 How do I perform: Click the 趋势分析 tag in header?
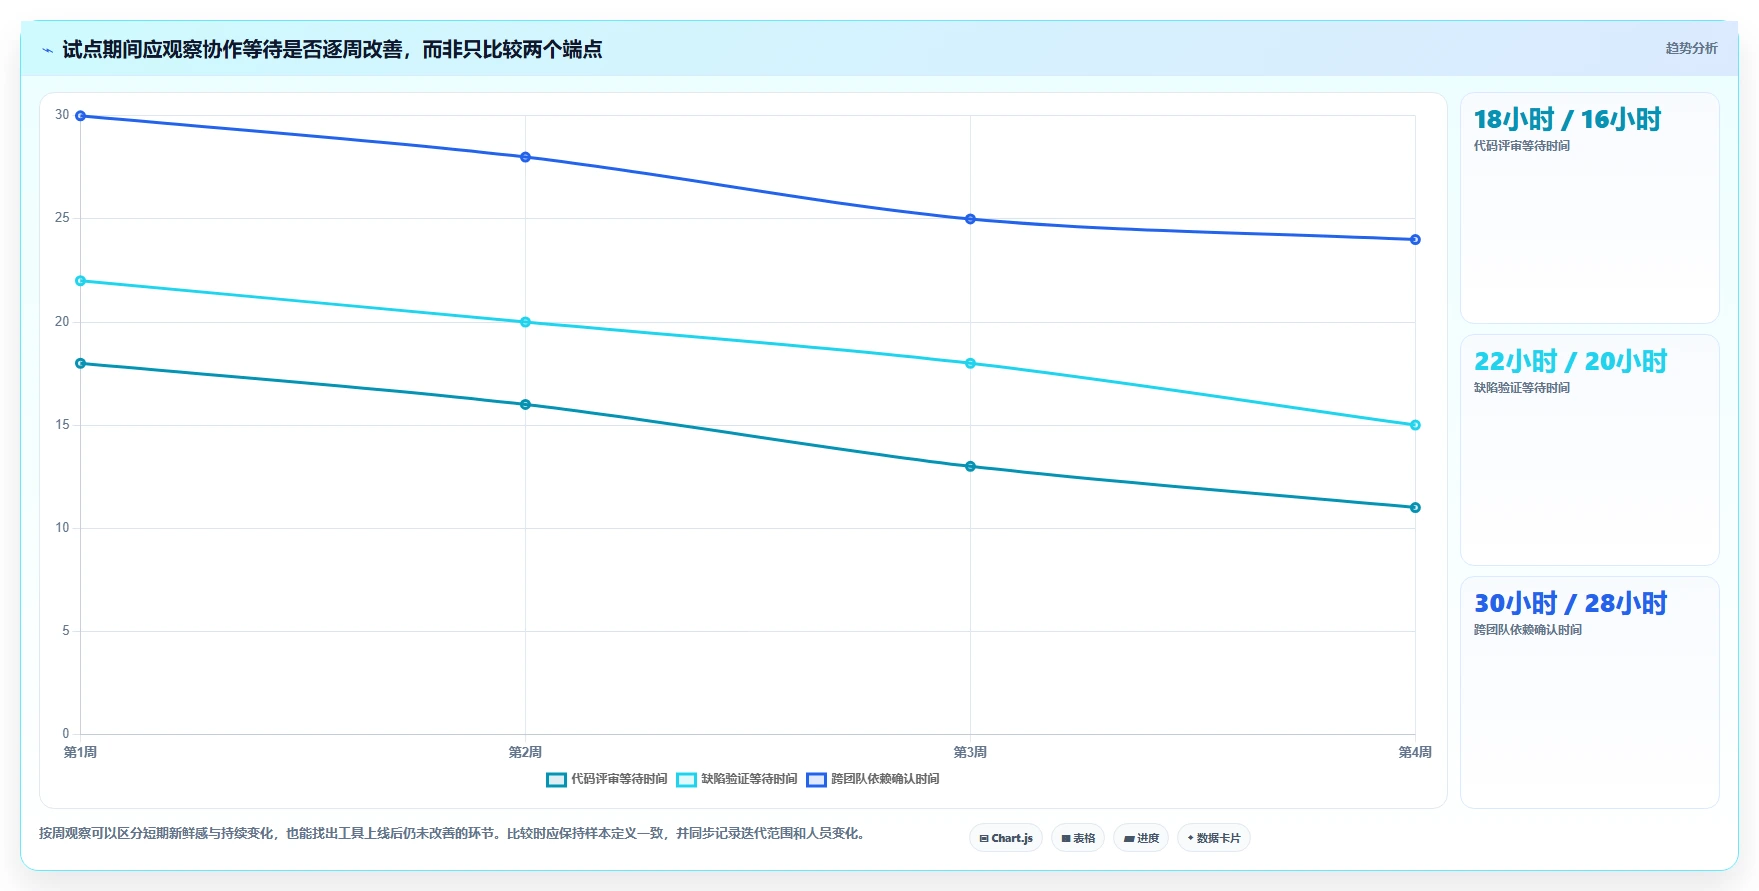(1691, 48)
